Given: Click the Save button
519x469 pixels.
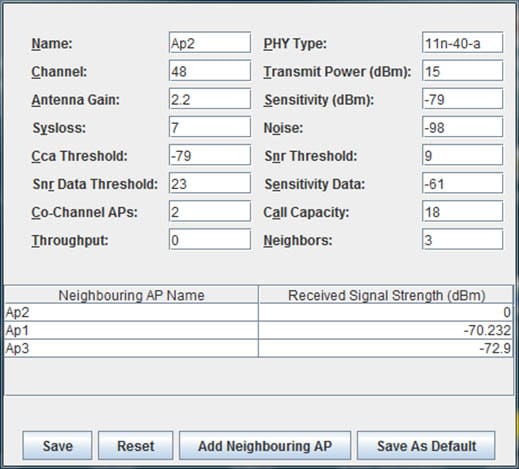Looking at the screenshot, I should pyautogui.click(x=57, y=446).
